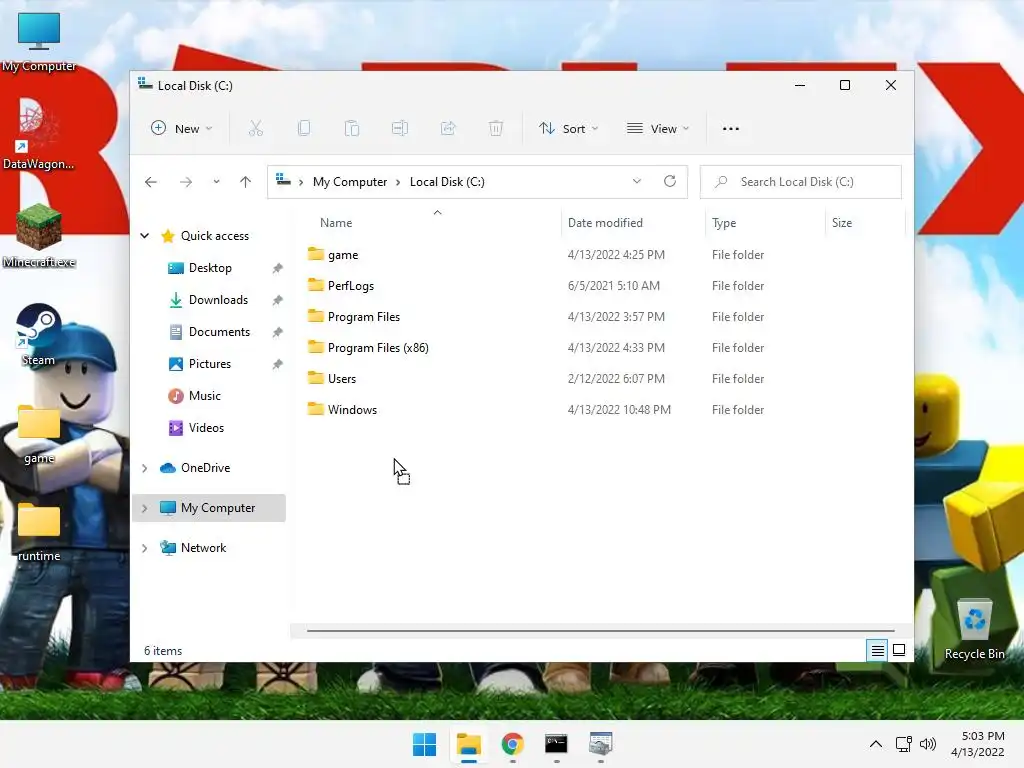Expand the My Computer tree node
Viewport: 1024px width, 768px height.
point(145,507)
